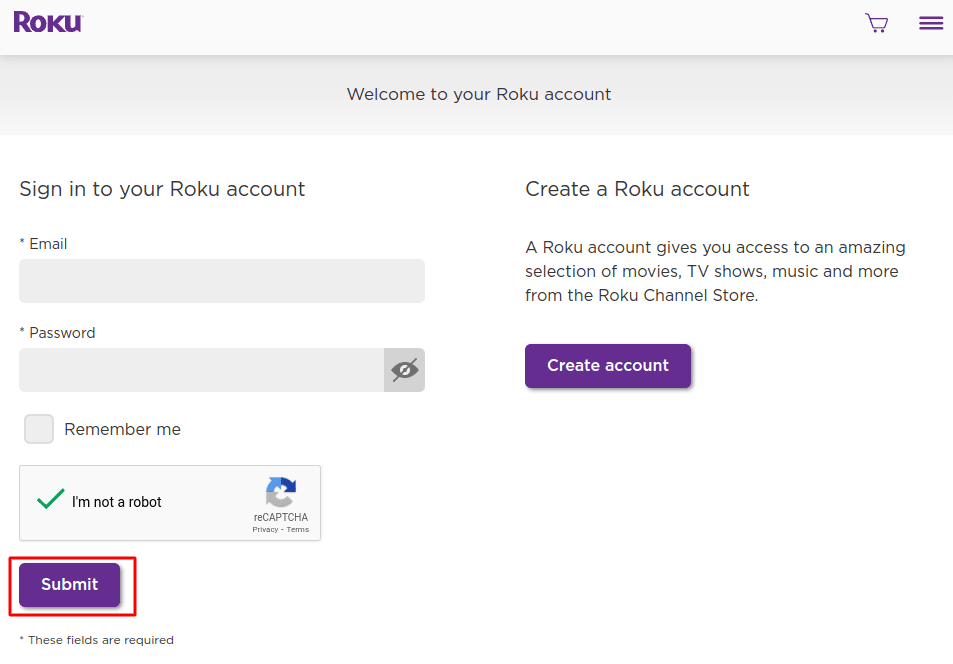Click the Roku logo in the header

[x=47, y=21]
